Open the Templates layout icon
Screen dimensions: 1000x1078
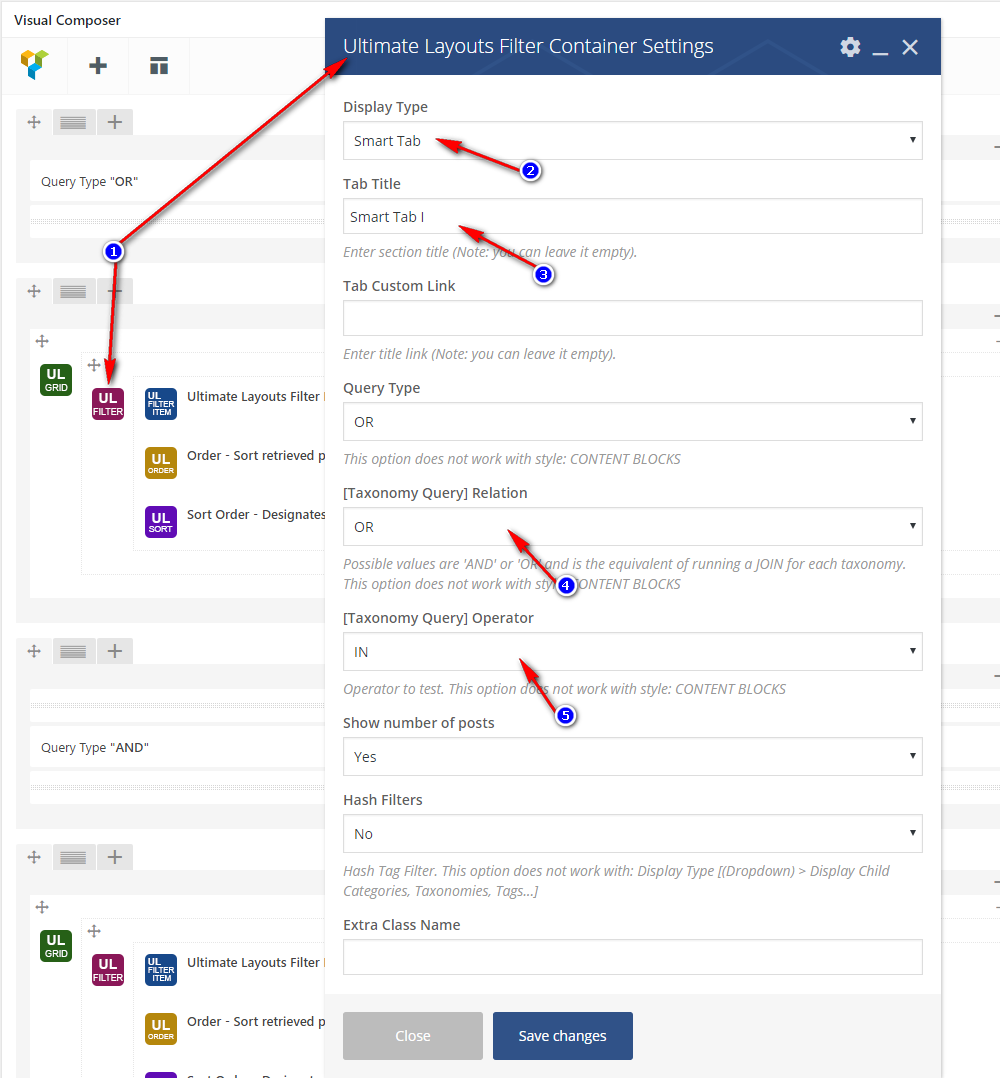click(x=159, y=66)
